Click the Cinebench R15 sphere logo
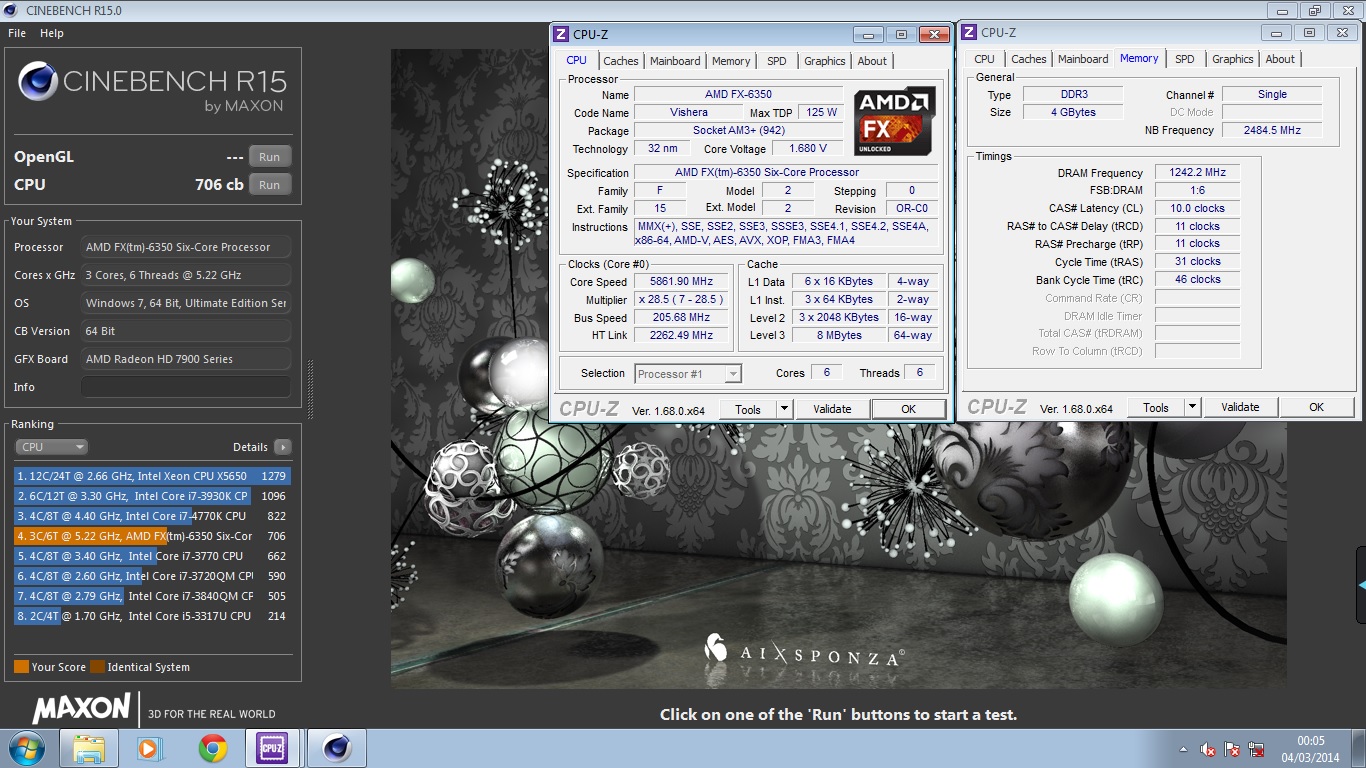 click(37, 82)
